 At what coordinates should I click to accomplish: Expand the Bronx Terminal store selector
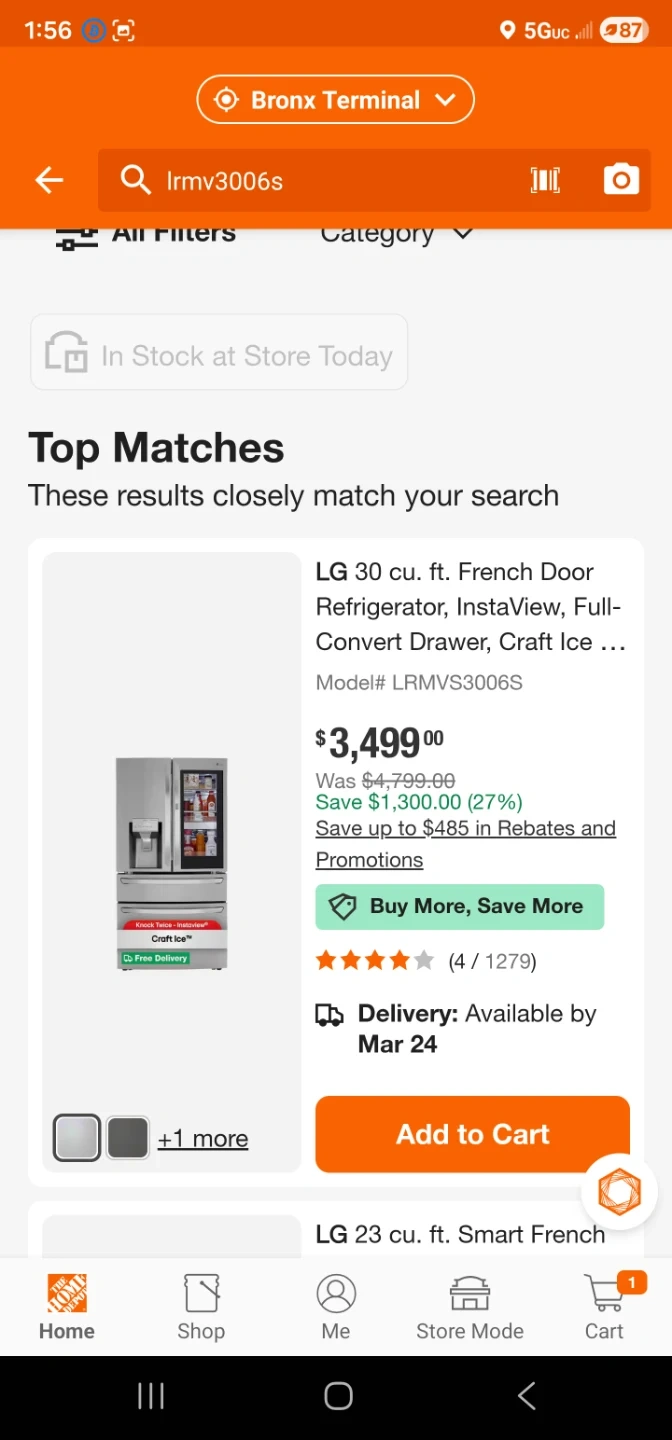click(x=335, y=100)
